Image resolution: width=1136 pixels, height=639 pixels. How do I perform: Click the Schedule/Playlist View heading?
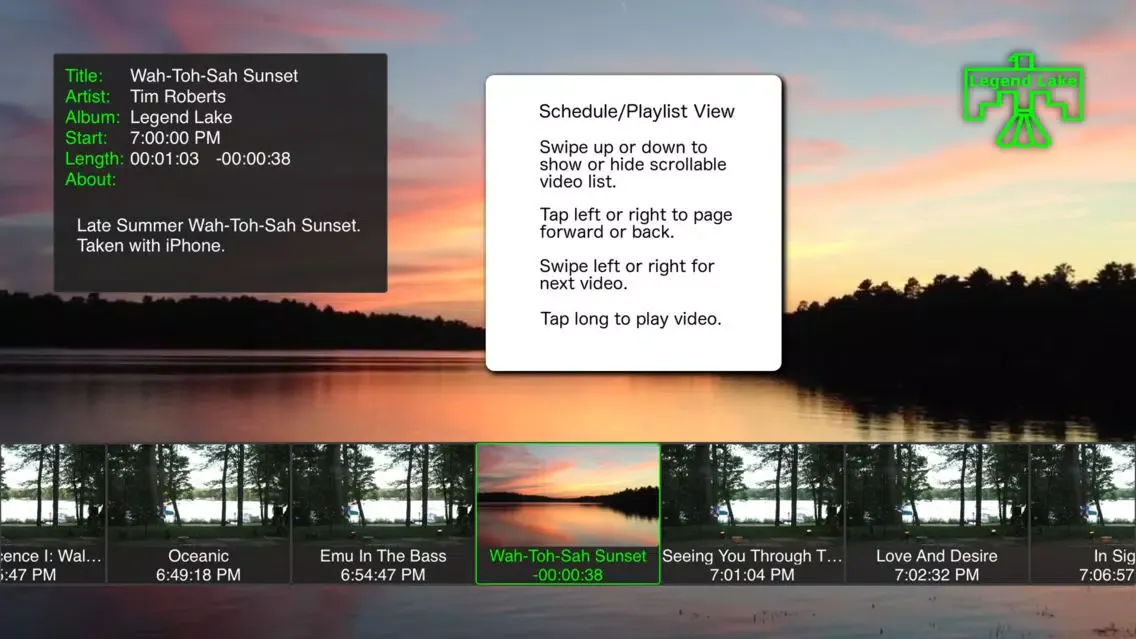point(637,112)
